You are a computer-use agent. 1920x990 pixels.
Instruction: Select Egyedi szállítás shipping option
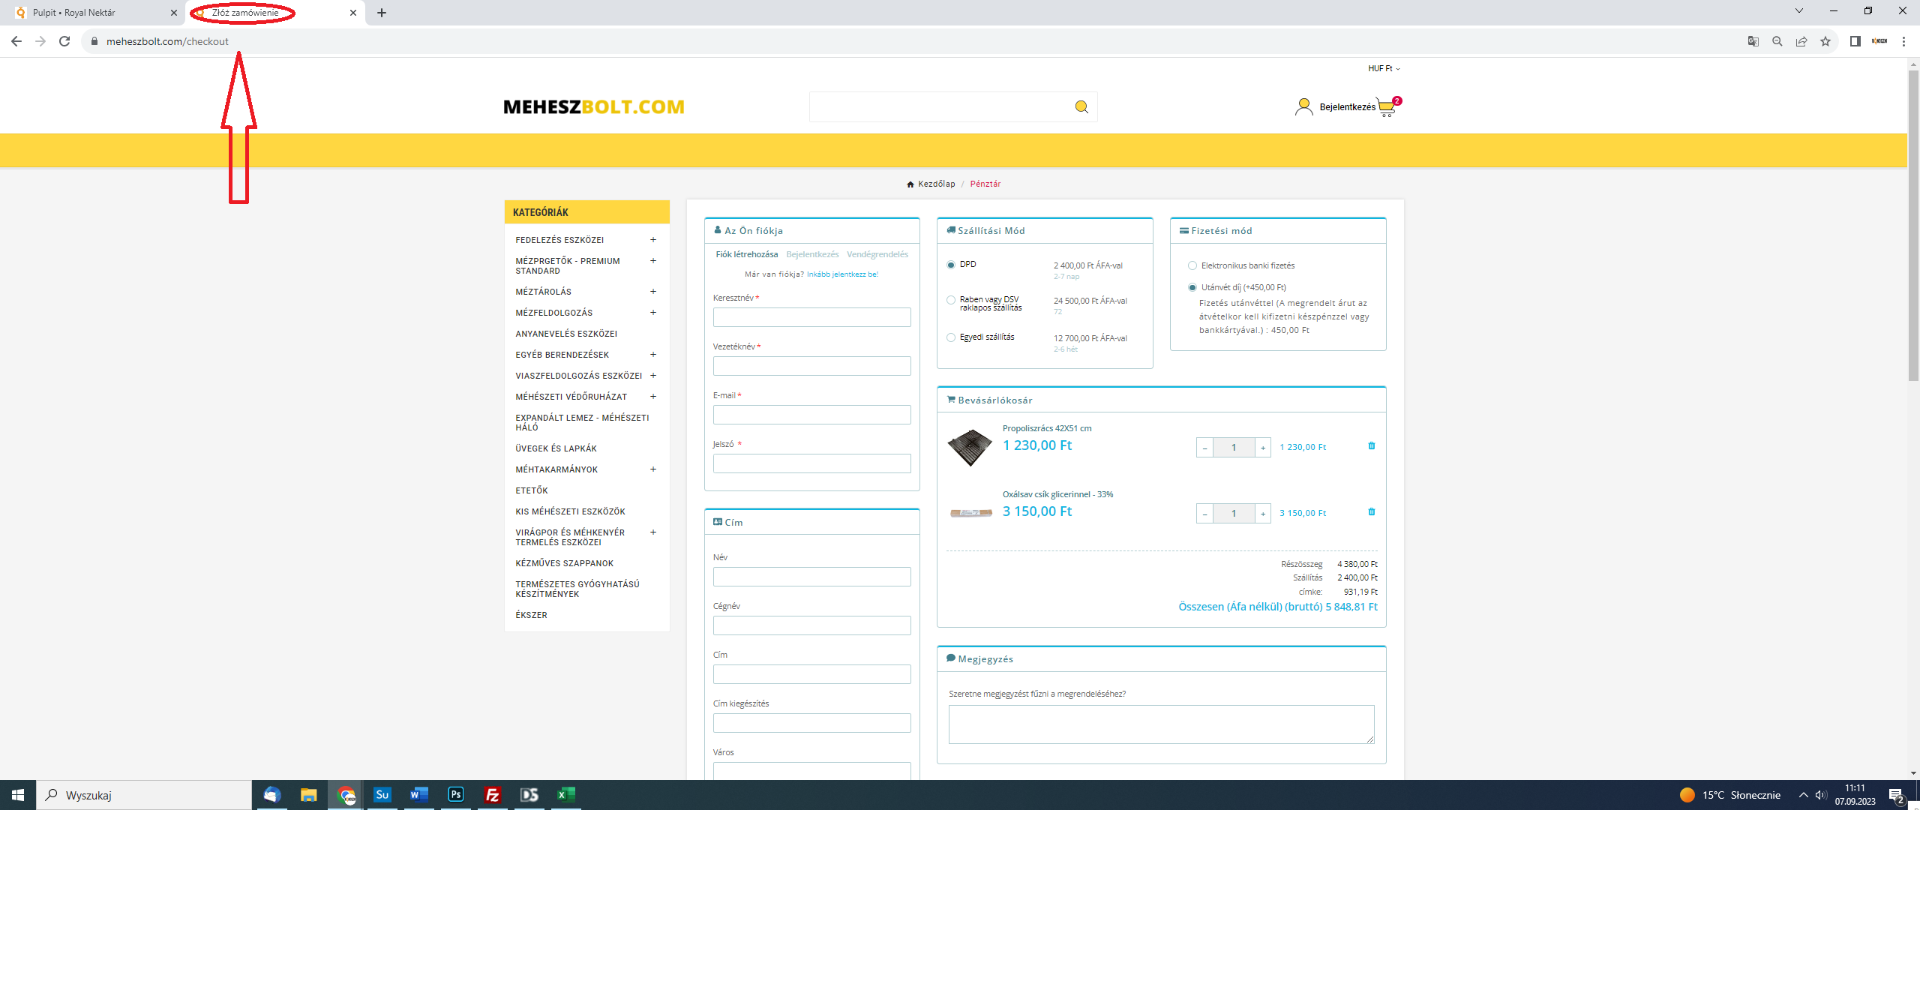click(x=951, y=338)
